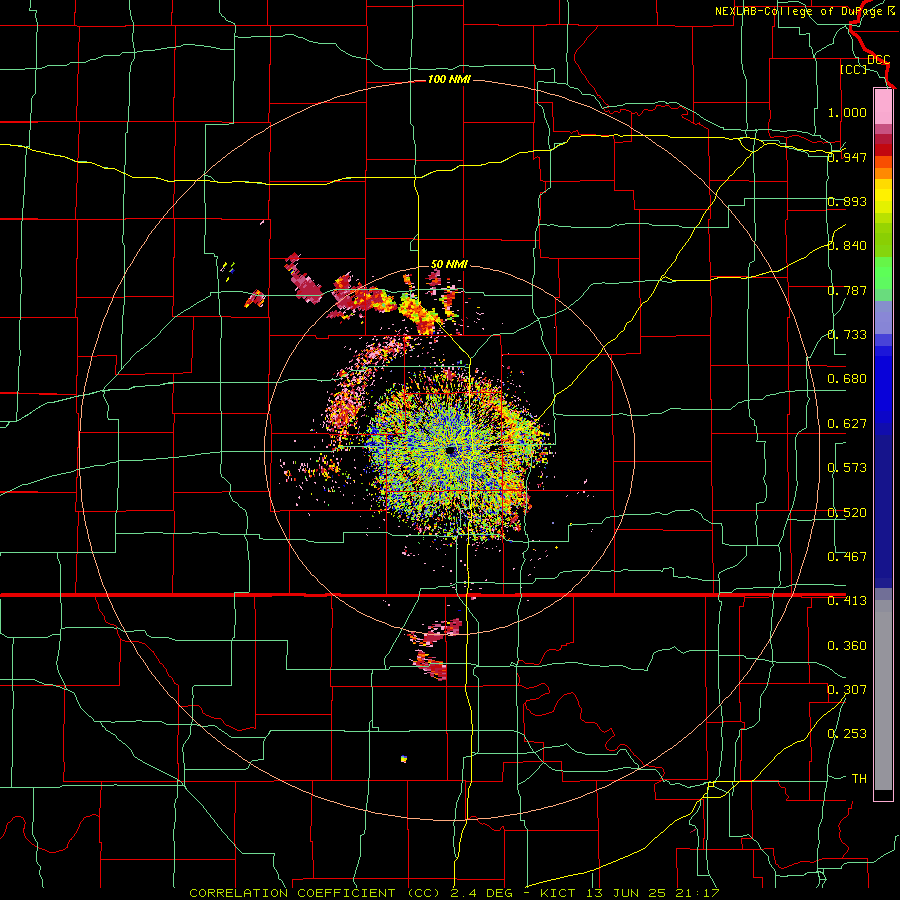Select the 0.307 scale value
The image size is (900, 900).
click(847, 690)
